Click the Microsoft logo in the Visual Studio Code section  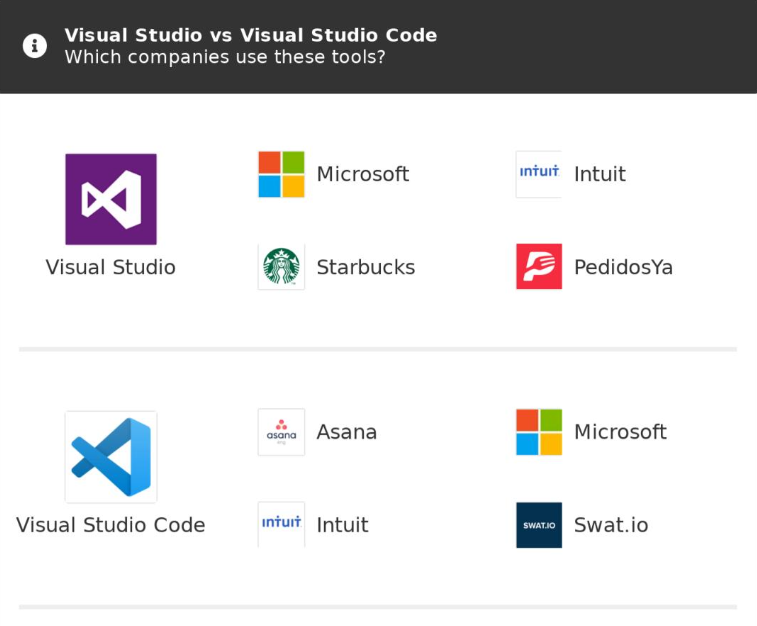coord(539,432)
